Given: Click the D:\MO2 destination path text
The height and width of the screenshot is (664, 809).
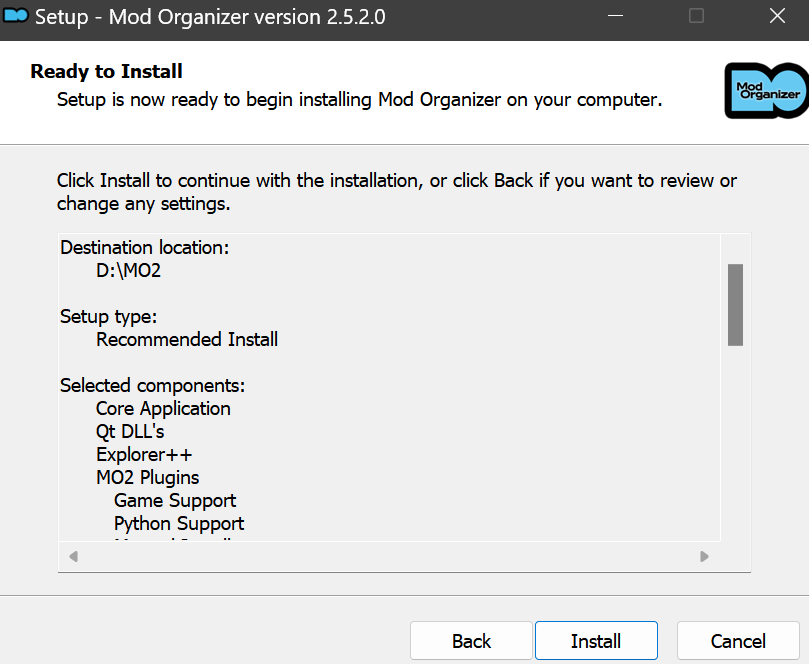Looking at the screenshot, I should pos(128,270).
